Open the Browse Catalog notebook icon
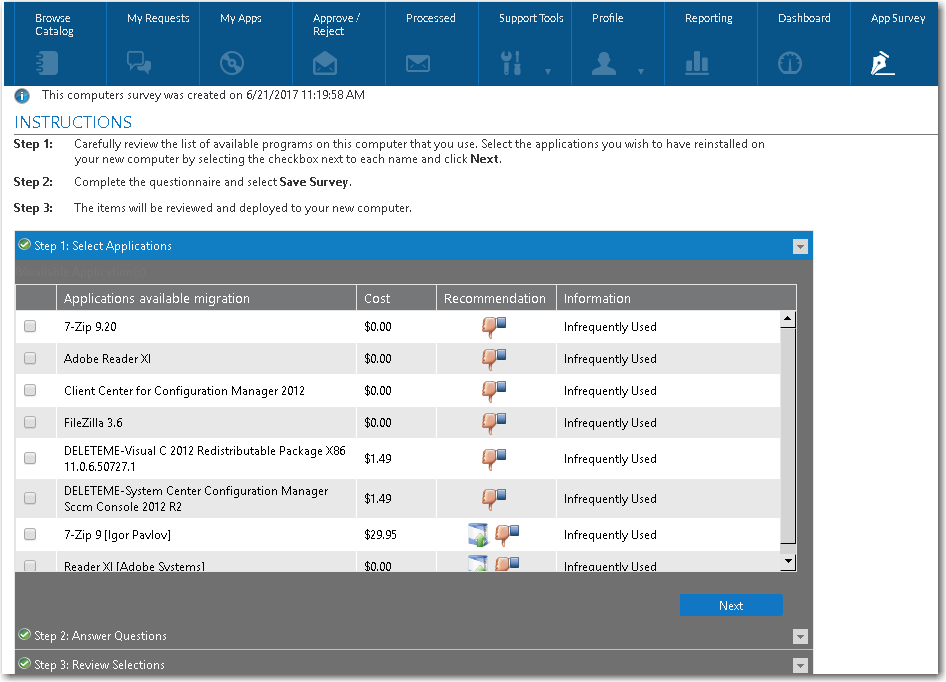Screen dimensions: 946x682 click(47, 63)
